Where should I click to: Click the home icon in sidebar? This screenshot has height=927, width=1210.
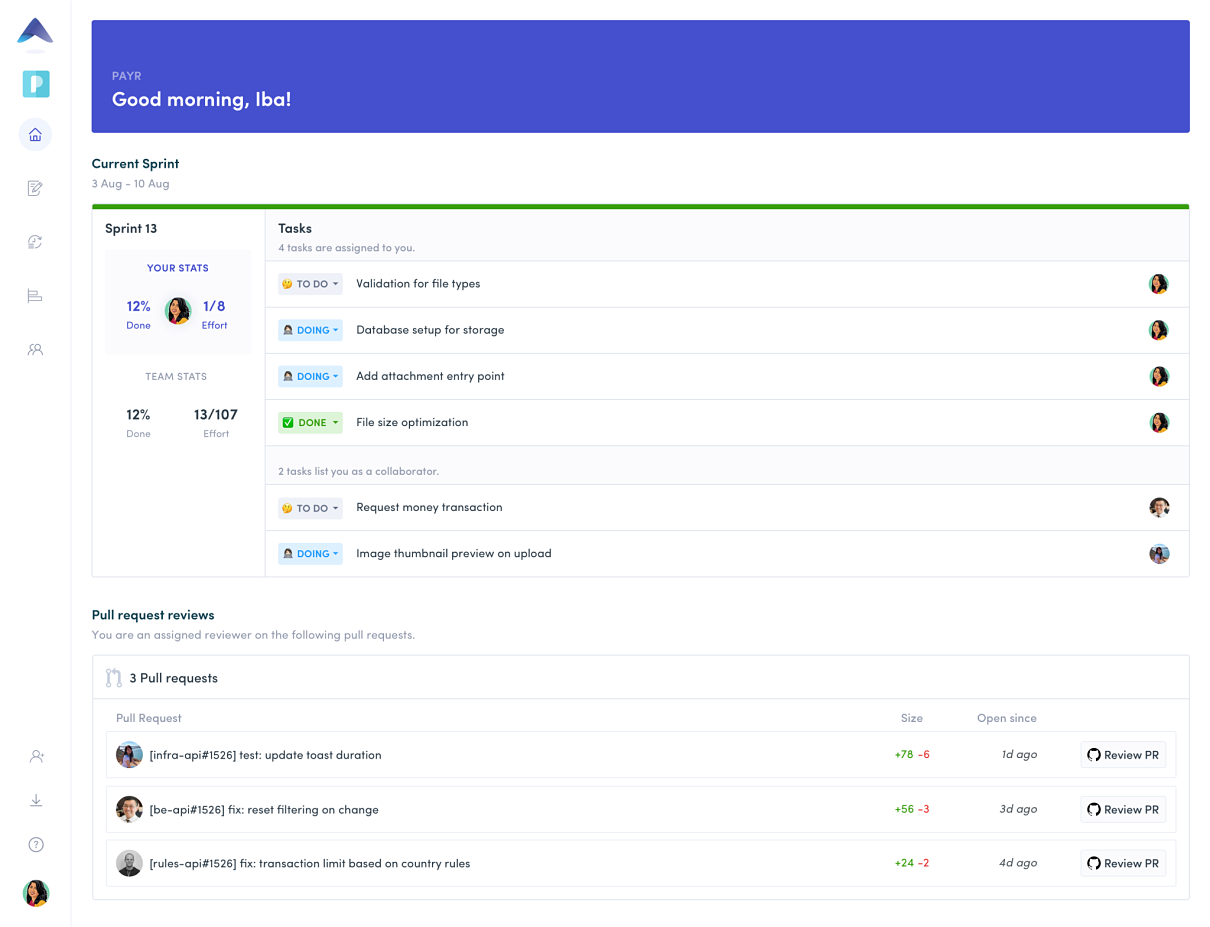pos(35,135)
